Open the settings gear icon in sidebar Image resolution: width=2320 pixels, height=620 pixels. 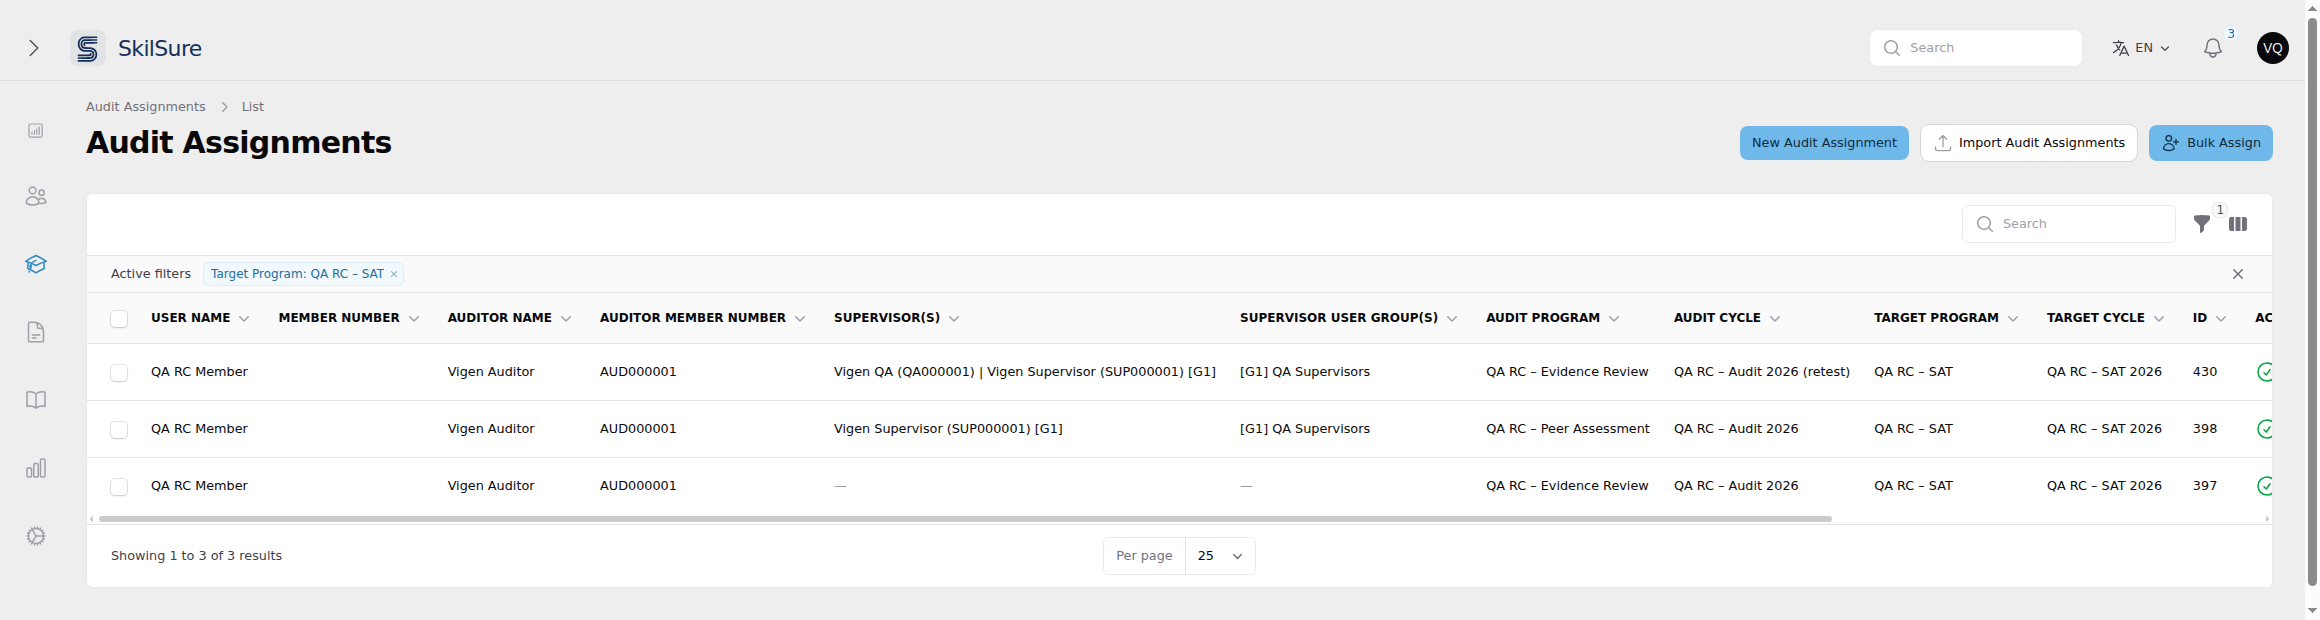pyautogui.click(x=36, y=536)
